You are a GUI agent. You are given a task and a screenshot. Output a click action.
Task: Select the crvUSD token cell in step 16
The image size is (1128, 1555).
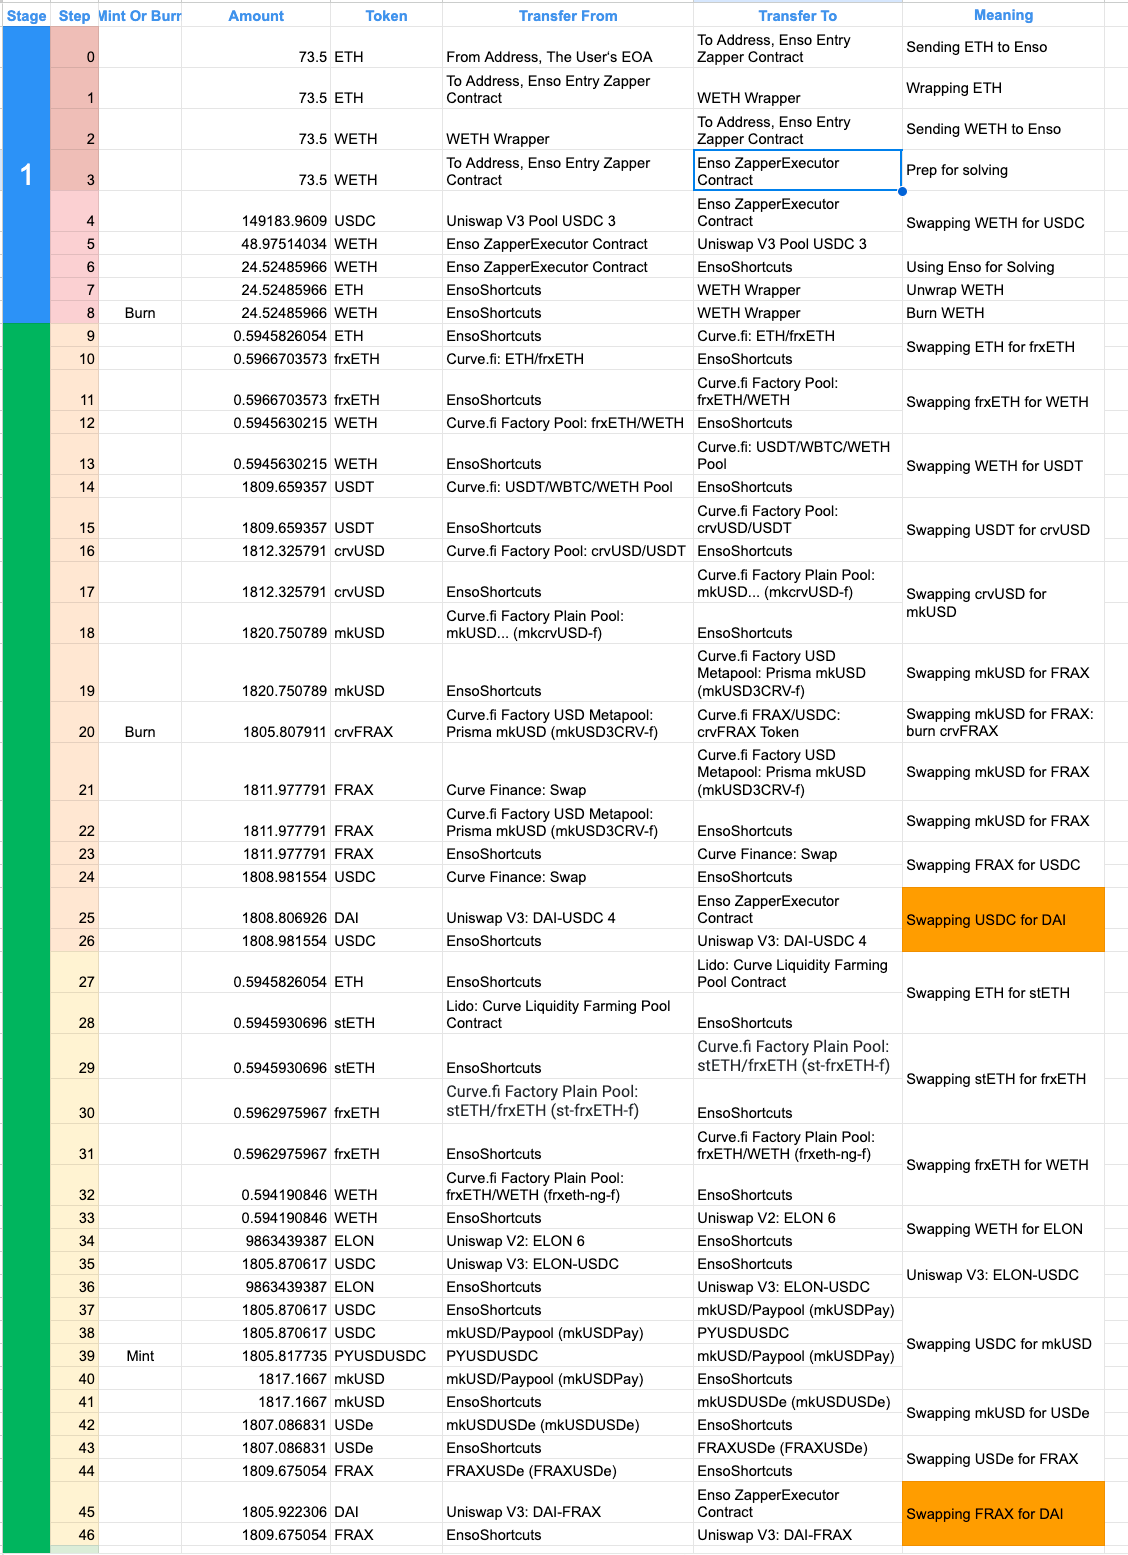click(x=386, y=551)
